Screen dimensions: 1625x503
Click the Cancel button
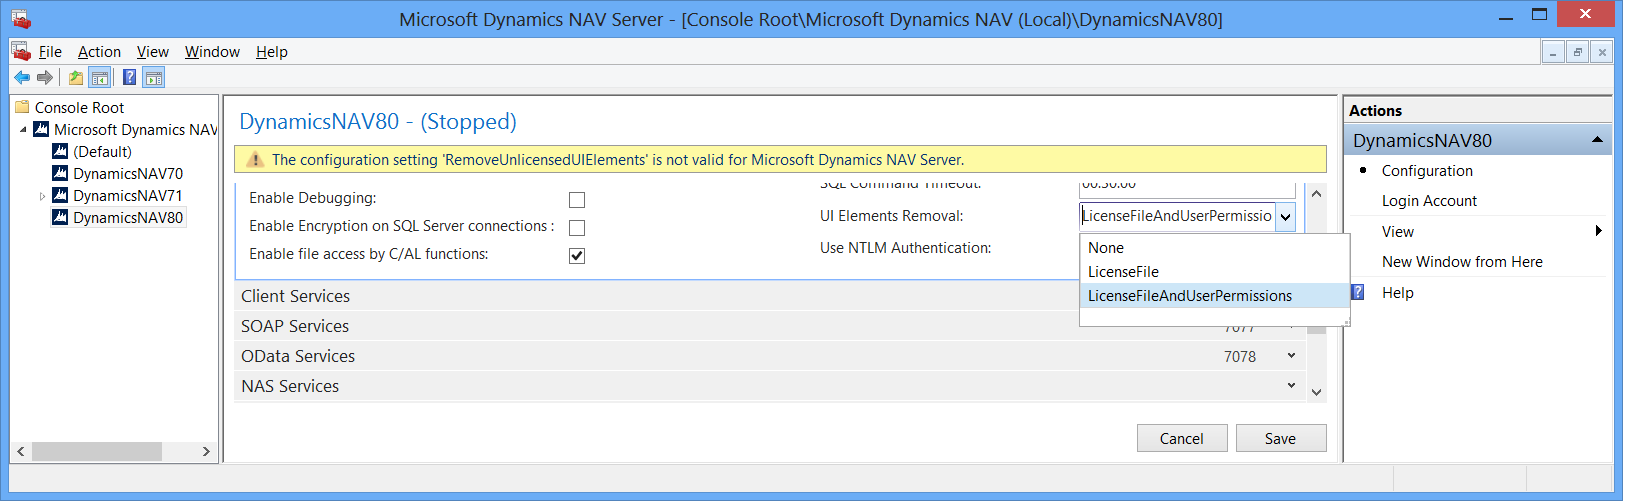[x=1182, y=438]
